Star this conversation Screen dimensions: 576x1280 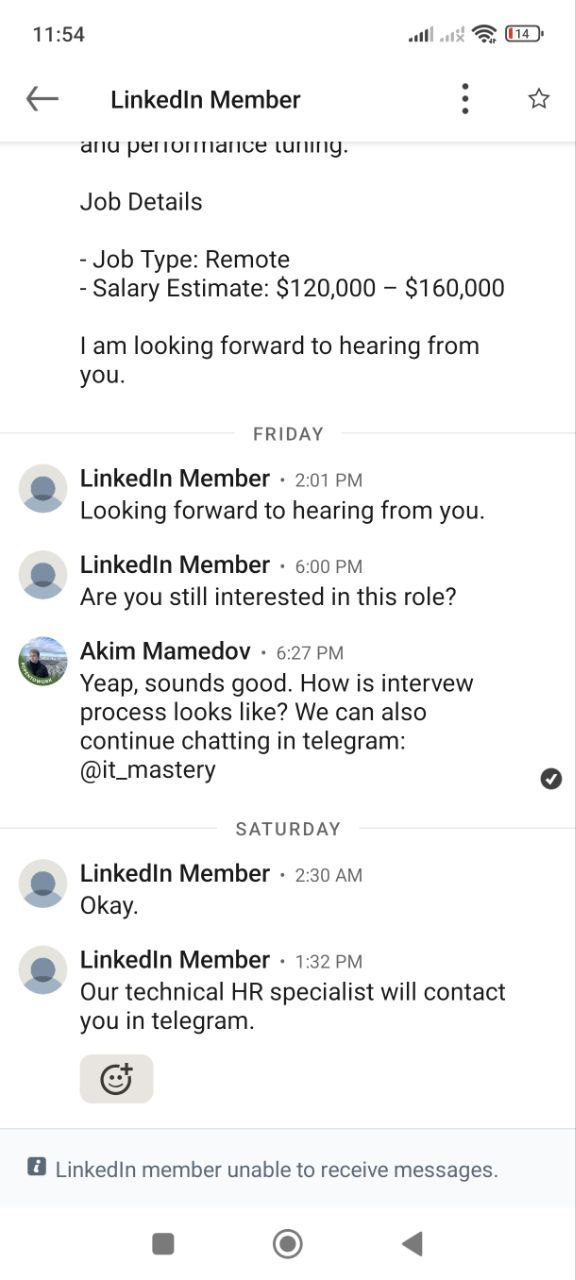tap(539, 98)
